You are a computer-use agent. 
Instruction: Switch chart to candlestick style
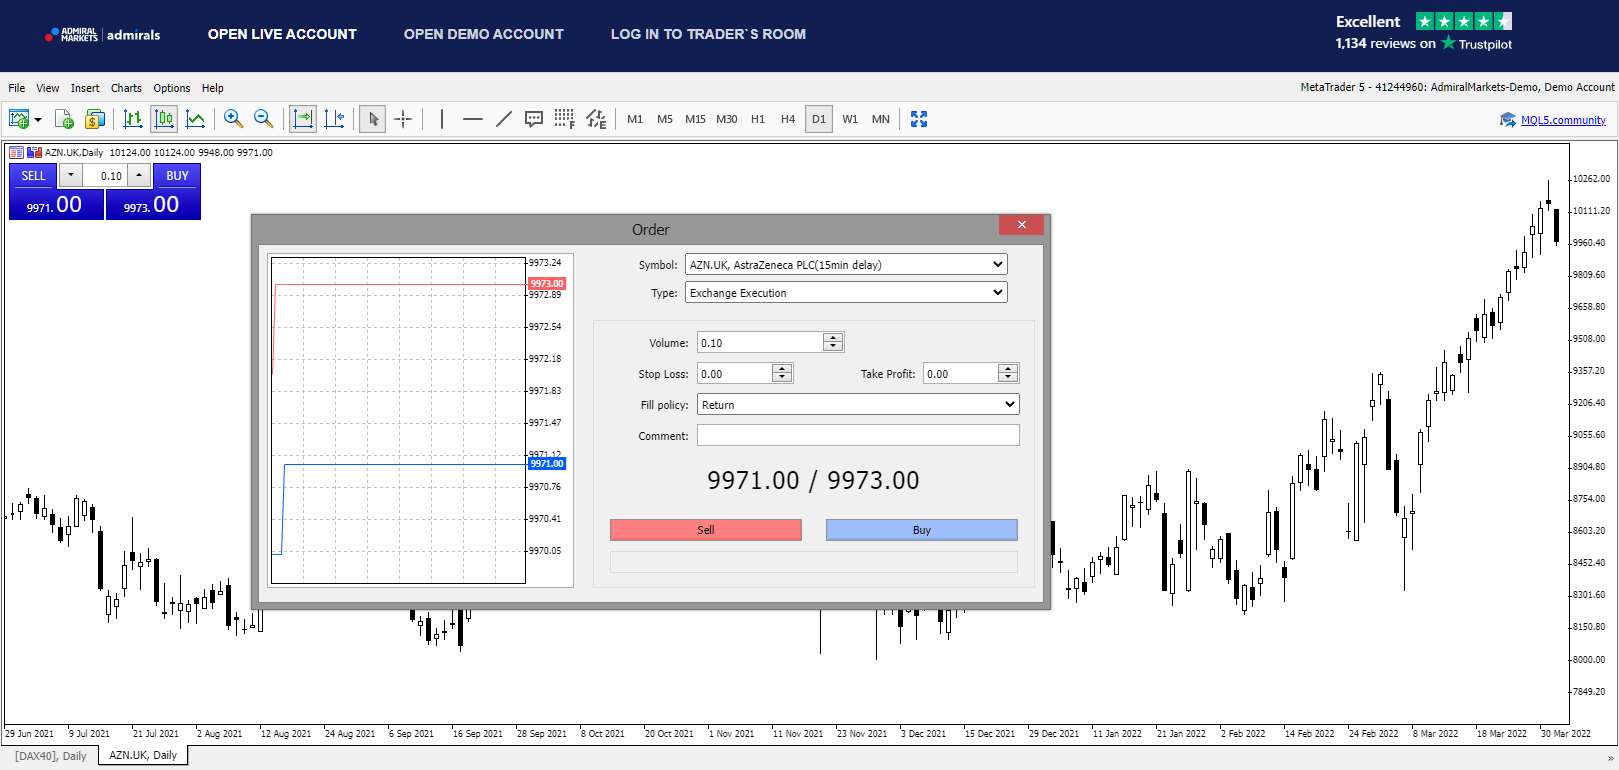[x=164, y=119]
